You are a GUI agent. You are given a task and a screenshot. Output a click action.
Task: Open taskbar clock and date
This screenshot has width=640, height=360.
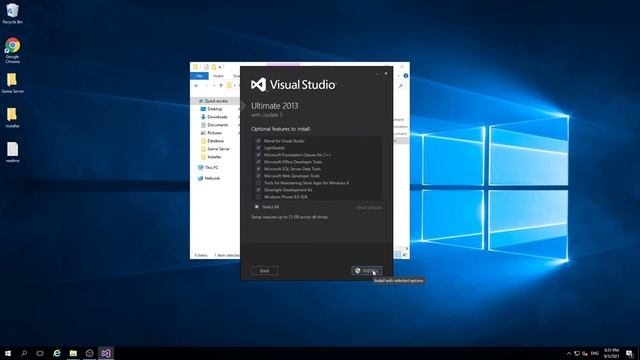point(611,353)
